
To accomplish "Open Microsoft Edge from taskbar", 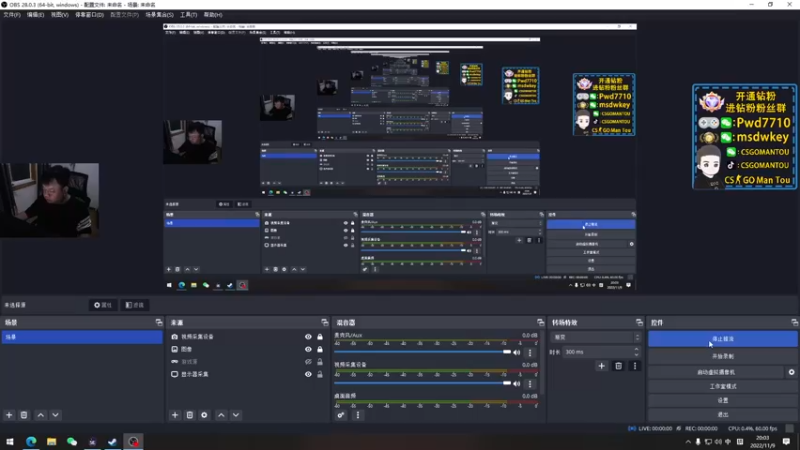I will [x=31, y=441].
